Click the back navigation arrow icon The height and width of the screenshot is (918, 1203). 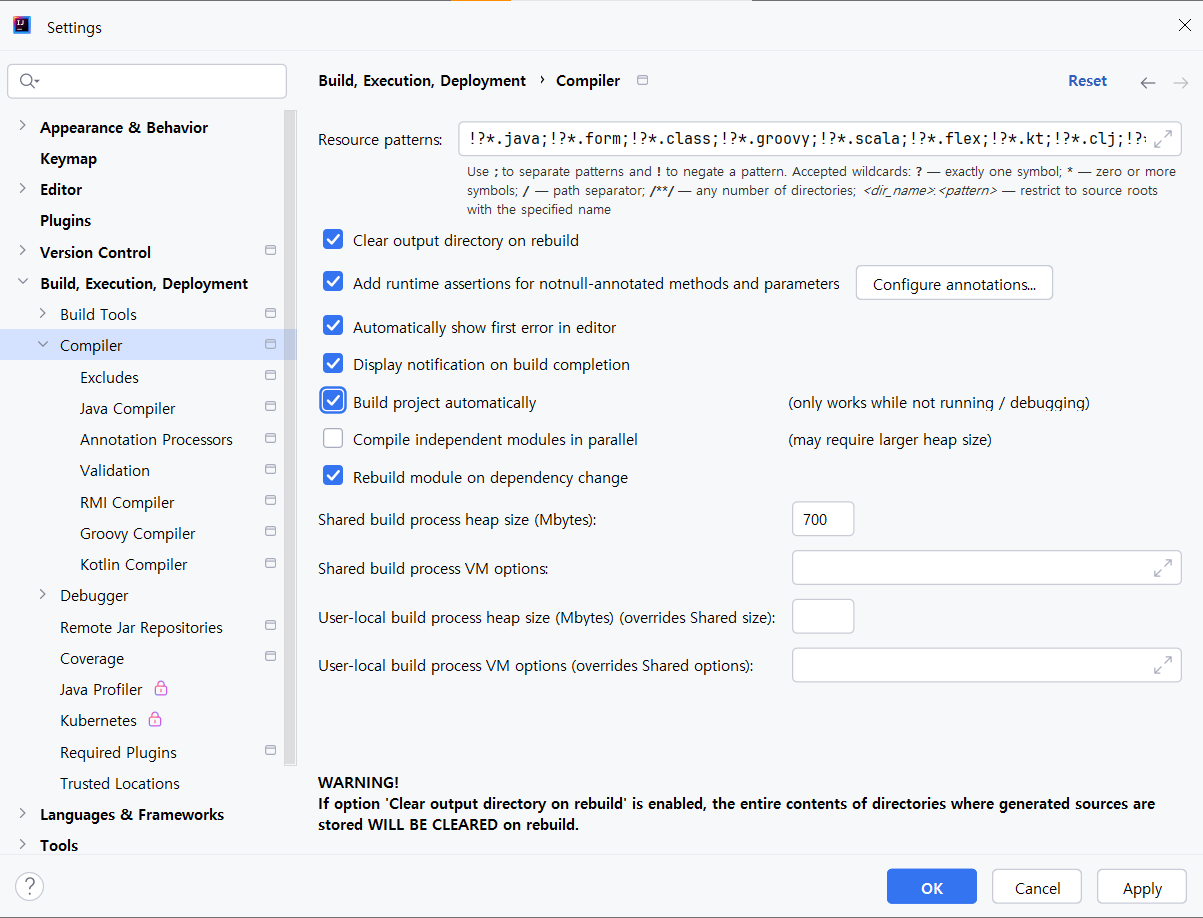pyautogui.click(x=1148, y=83)
